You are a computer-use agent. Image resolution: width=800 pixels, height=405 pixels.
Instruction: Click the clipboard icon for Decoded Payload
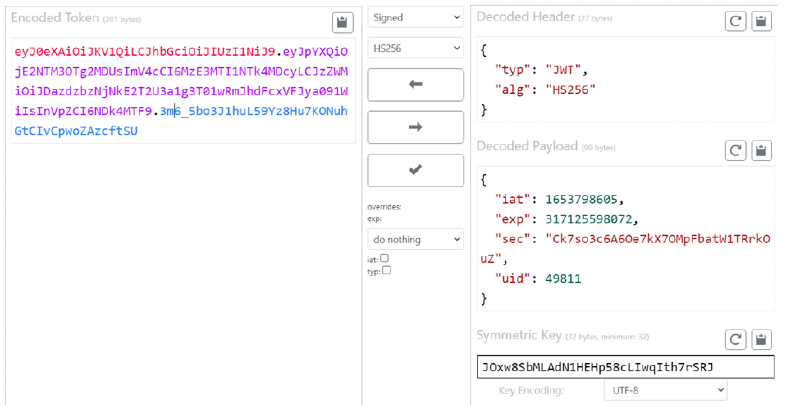761,150
